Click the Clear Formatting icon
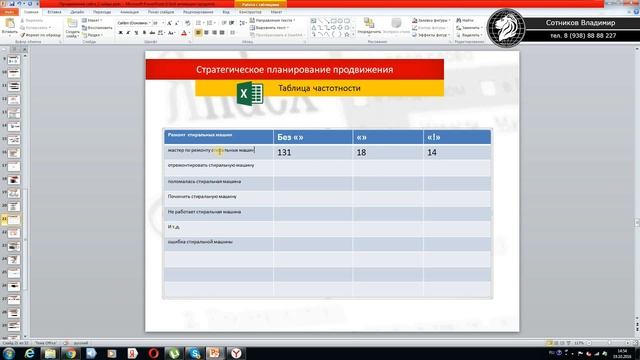This screenshot has height=360, width=640. point(187,23)
